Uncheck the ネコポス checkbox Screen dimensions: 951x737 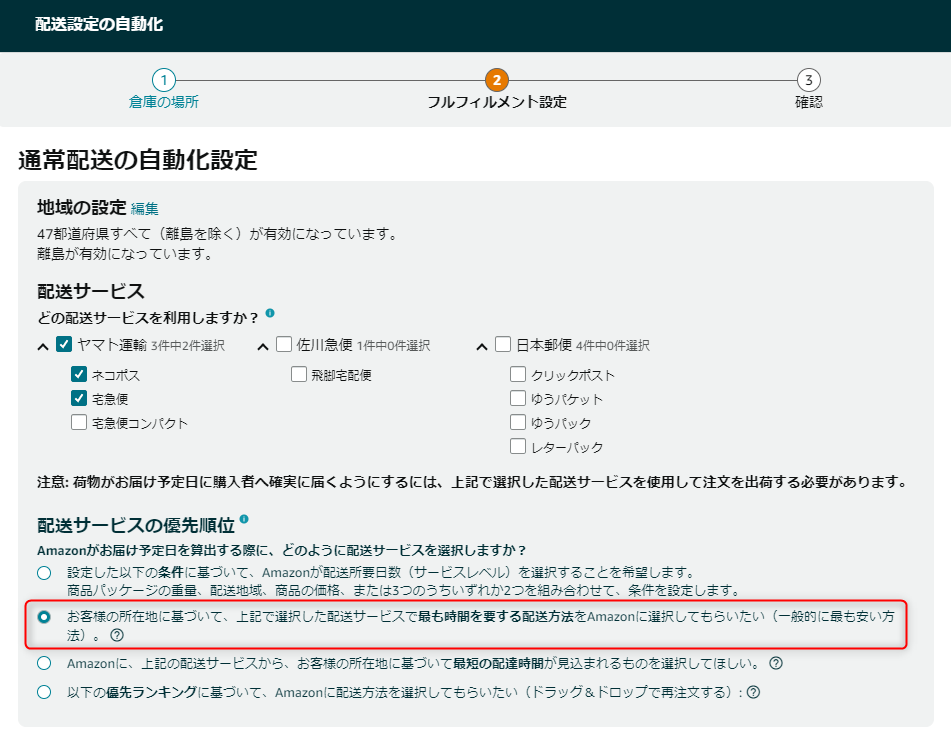(79, 374)
